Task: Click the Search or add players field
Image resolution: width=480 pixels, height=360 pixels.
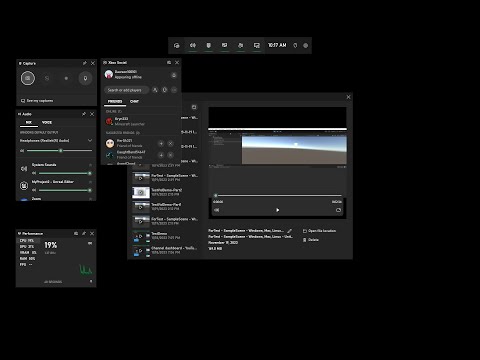Action: coord(126,90)
